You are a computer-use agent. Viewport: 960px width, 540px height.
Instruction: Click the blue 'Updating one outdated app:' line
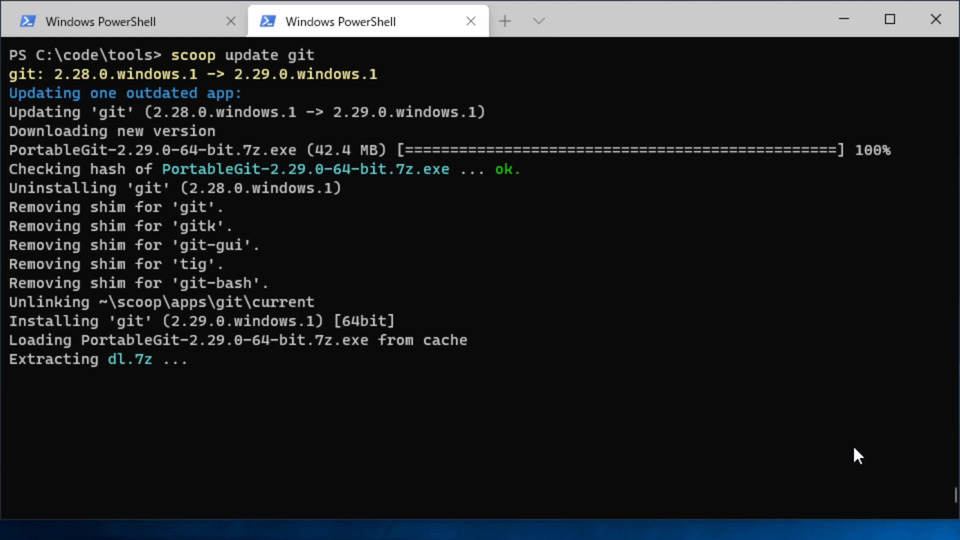[x=126, y=93]
